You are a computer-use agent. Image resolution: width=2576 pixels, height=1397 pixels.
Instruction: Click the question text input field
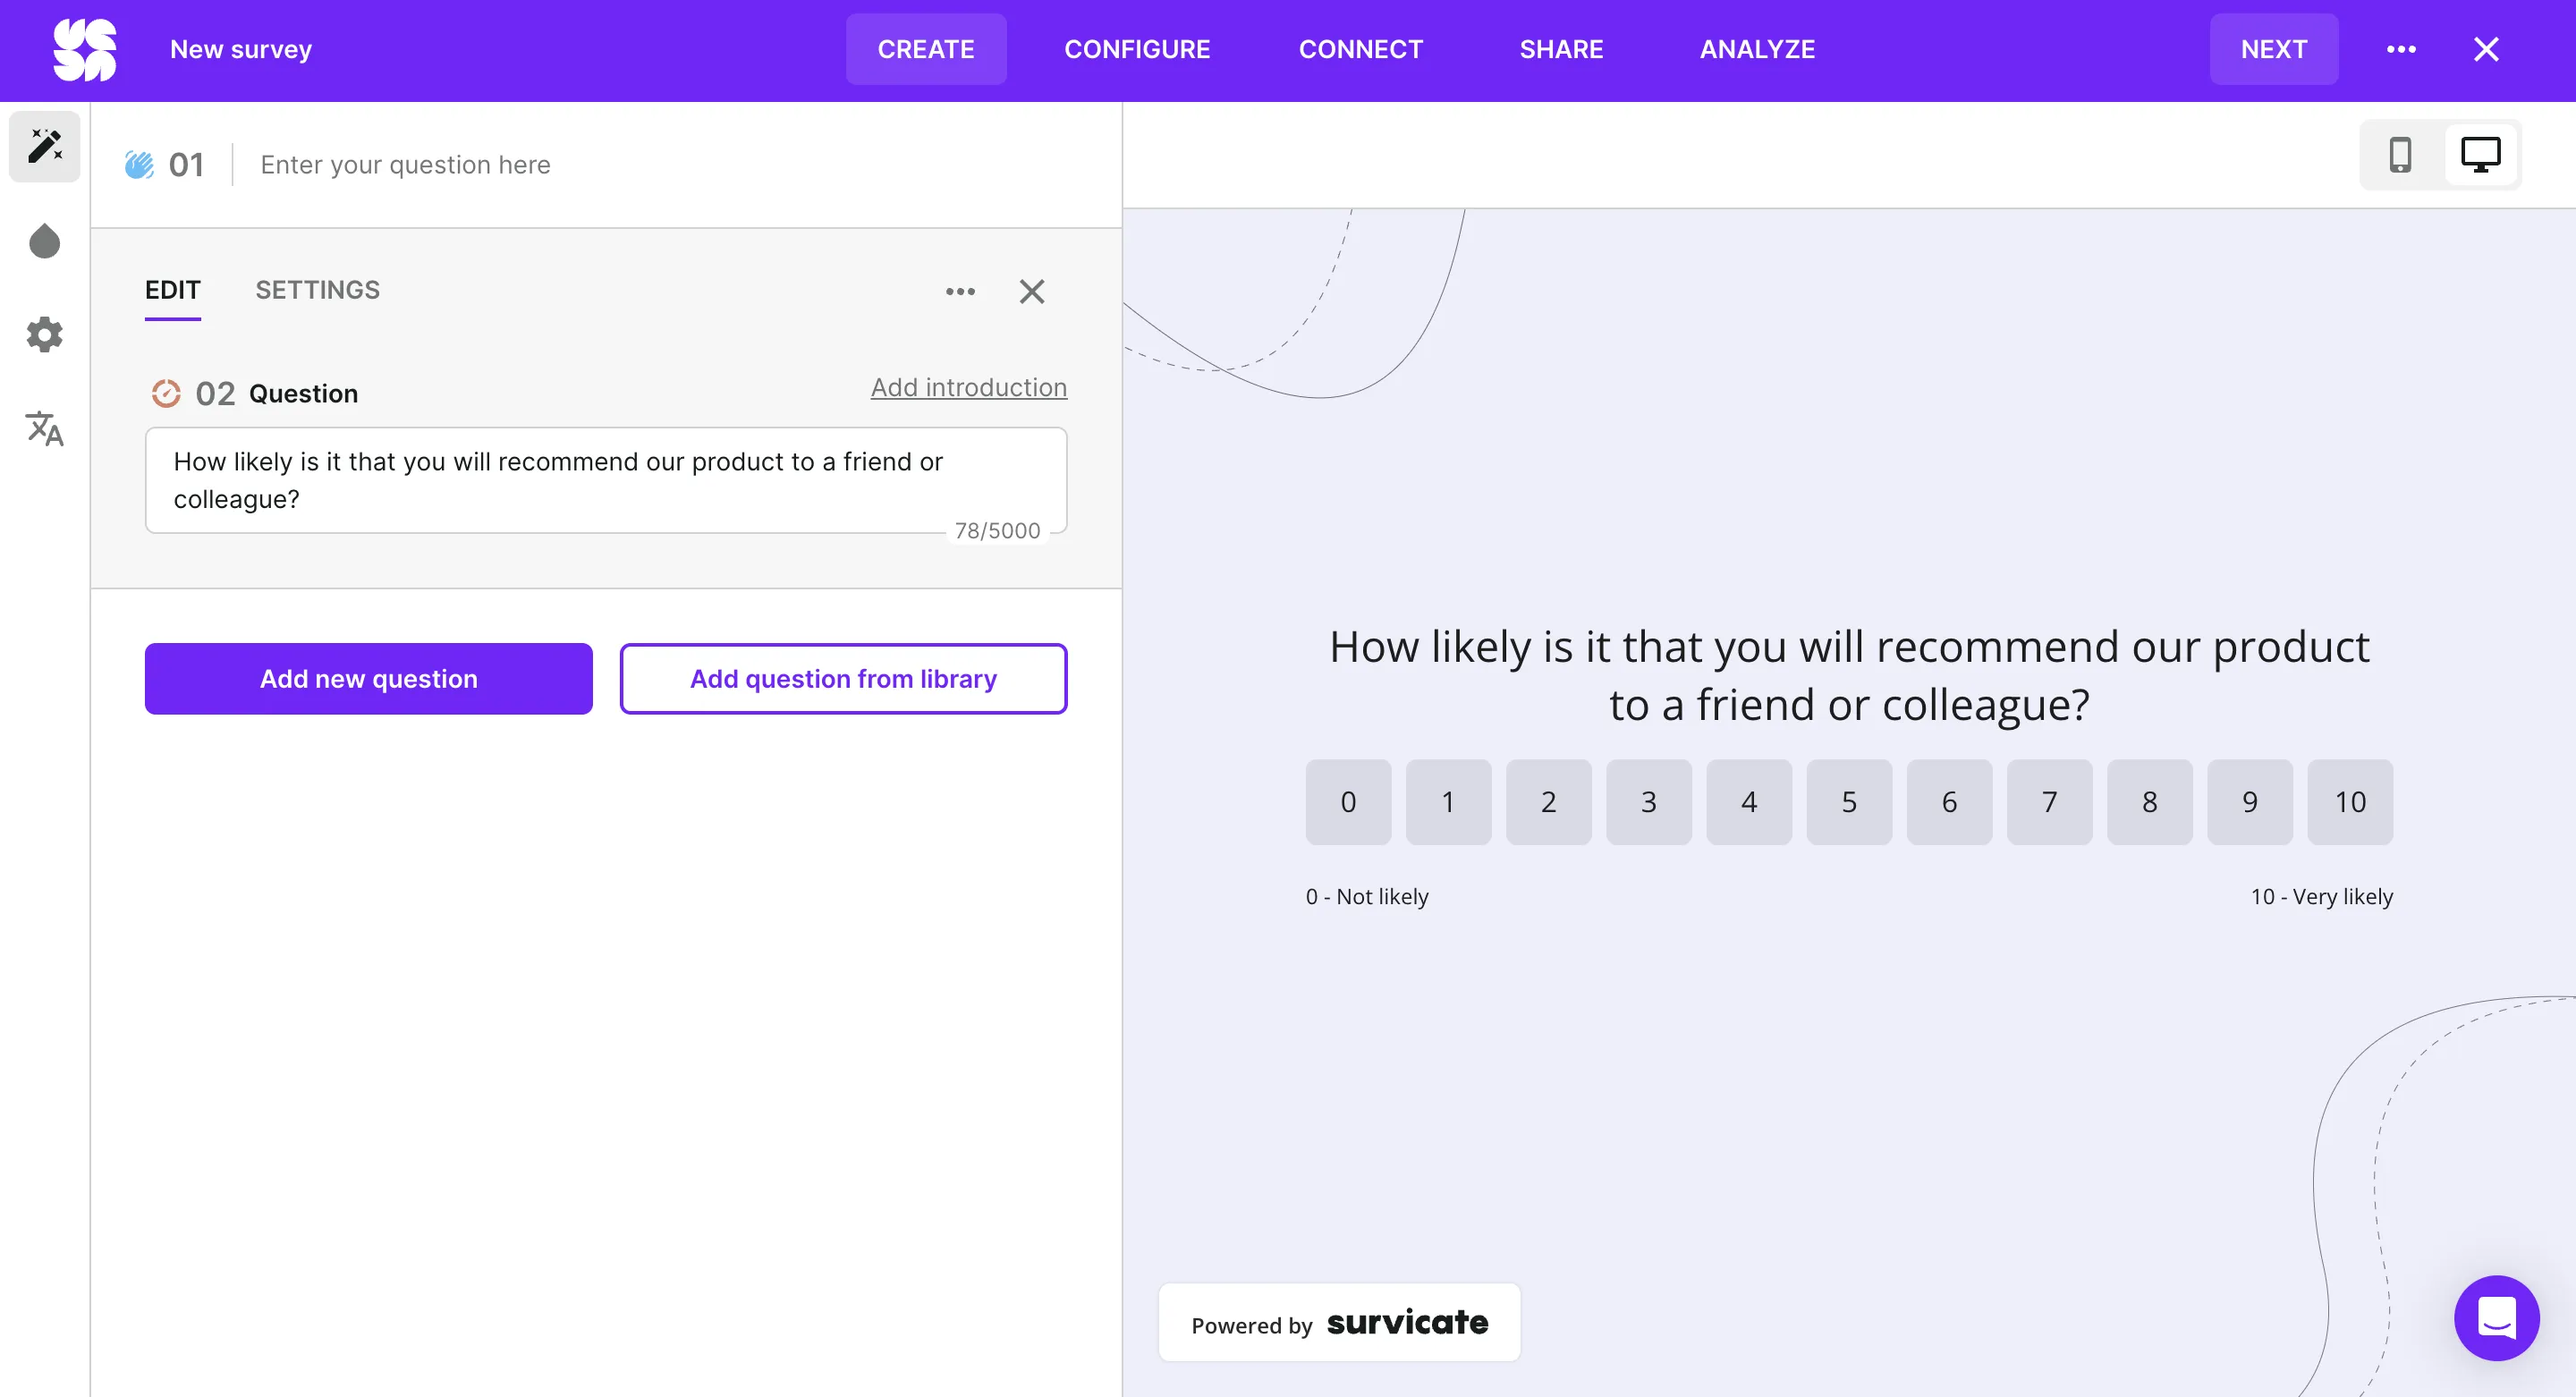coord(605,480)
